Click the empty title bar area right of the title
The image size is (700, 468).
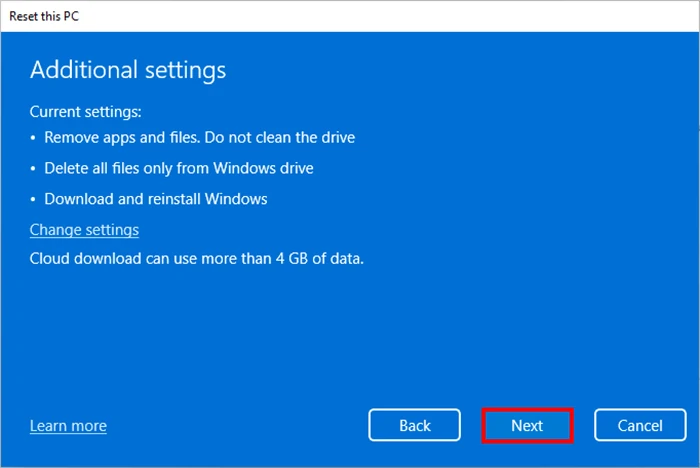click(400, 12)
